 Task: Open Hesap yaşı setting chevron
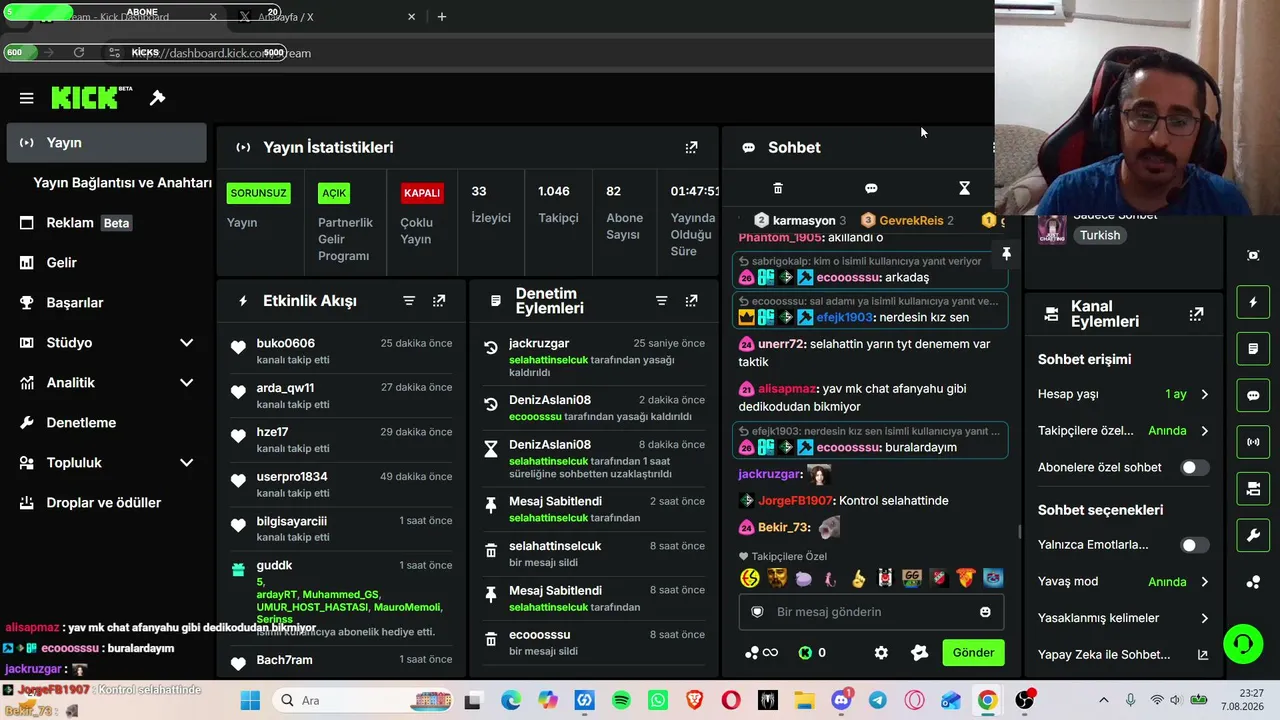point(1204,394)
